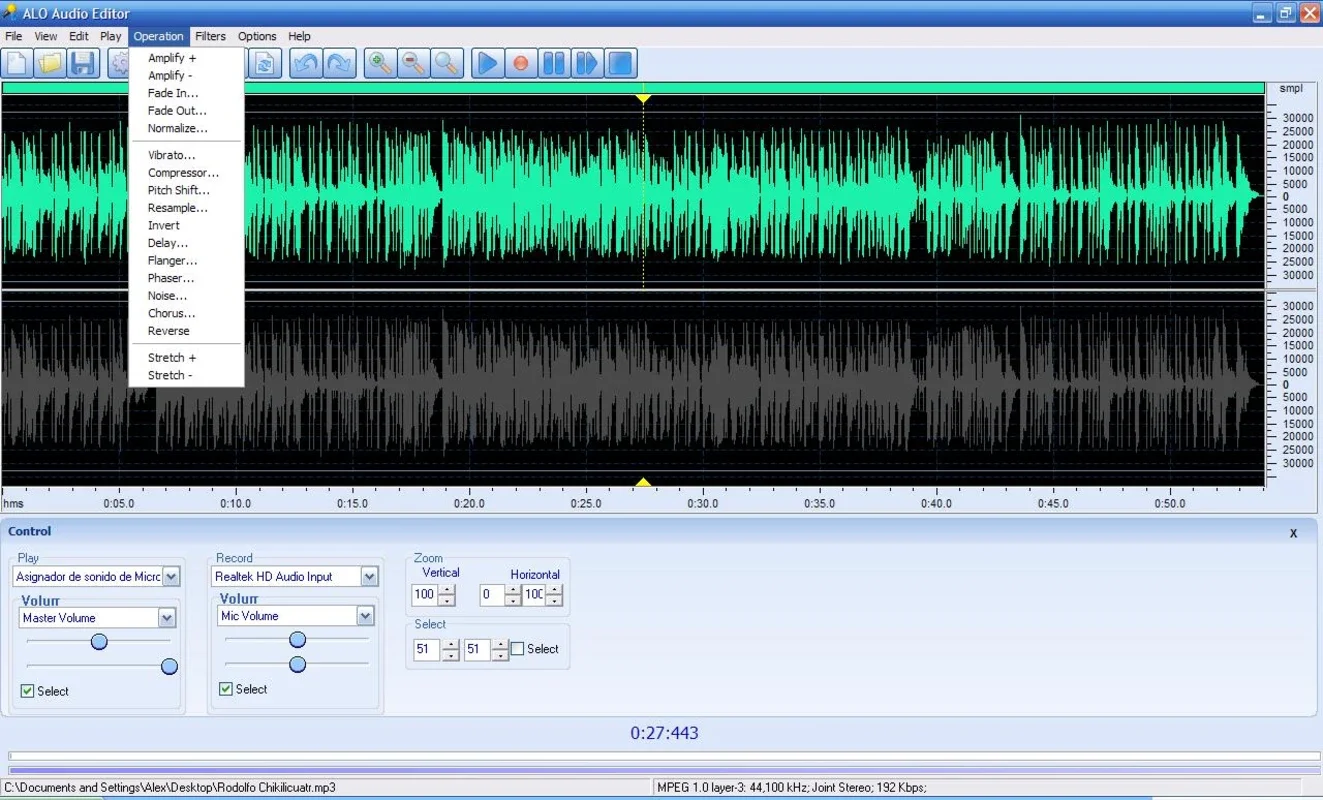Start recording with the red Record button
Image resolution: width=1323 pixels, height=800 pixels.
(520, 63)
